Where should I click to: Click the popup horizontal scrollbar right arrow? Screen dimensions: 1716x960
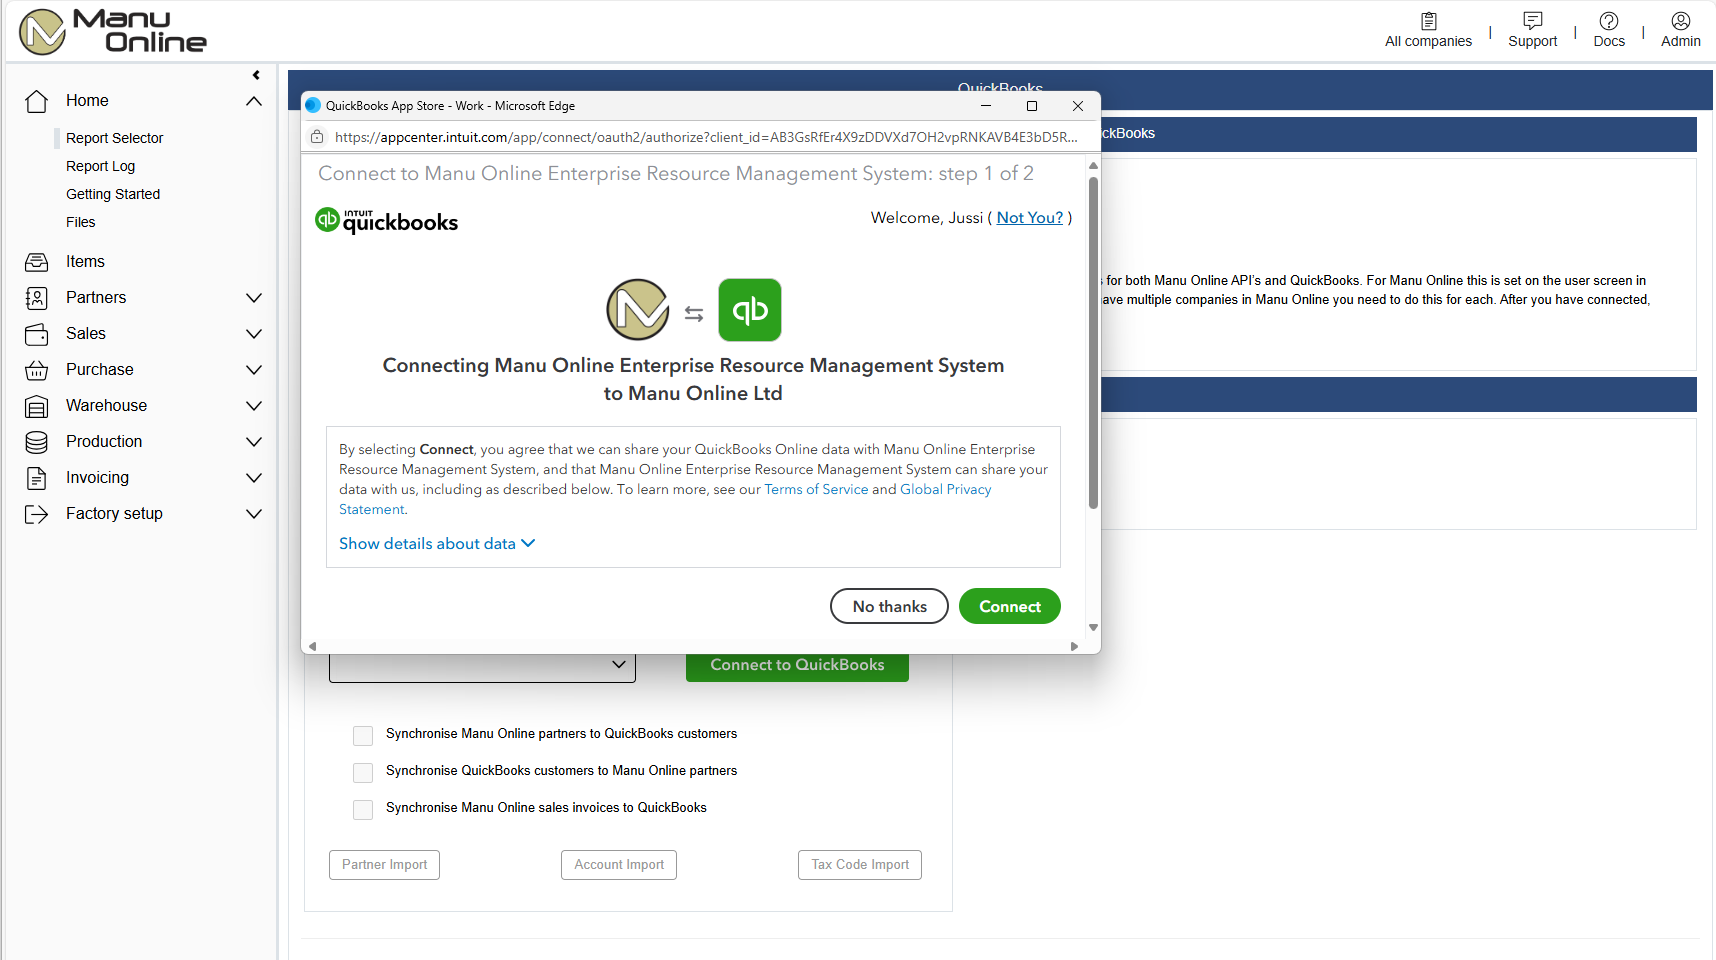(x=1075, y=647)
